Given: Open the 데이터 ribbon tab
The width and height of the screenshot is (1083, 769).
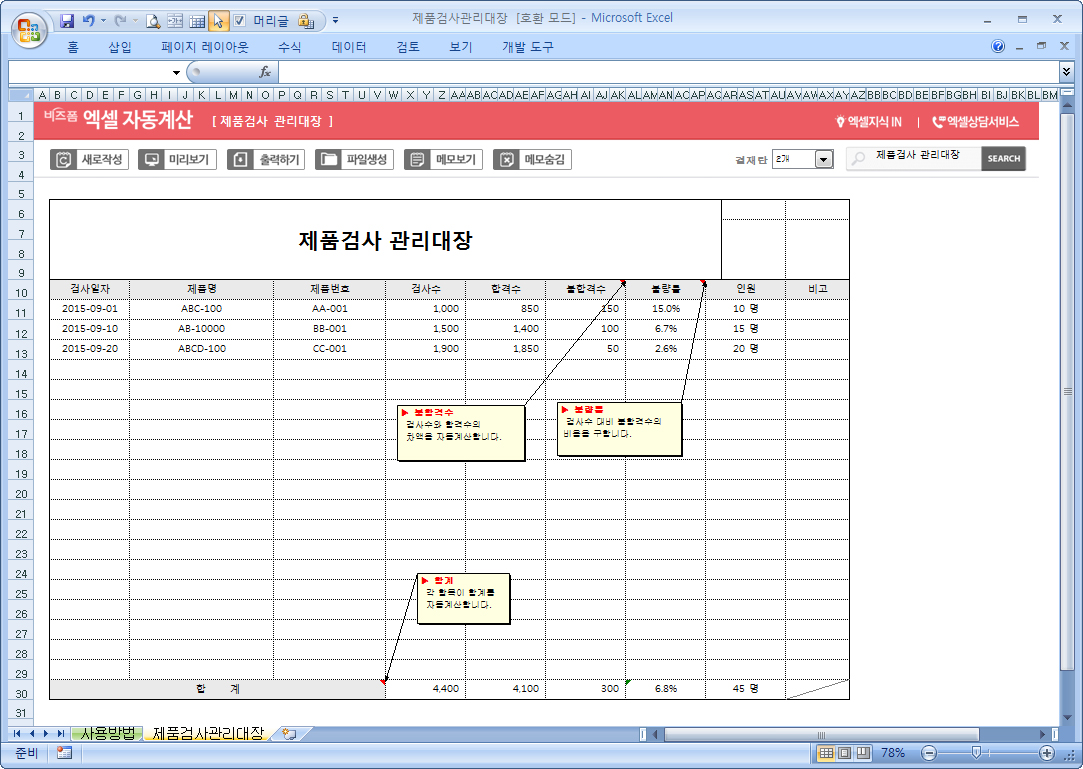Looking at the screenshot, I should coord(349,47).
